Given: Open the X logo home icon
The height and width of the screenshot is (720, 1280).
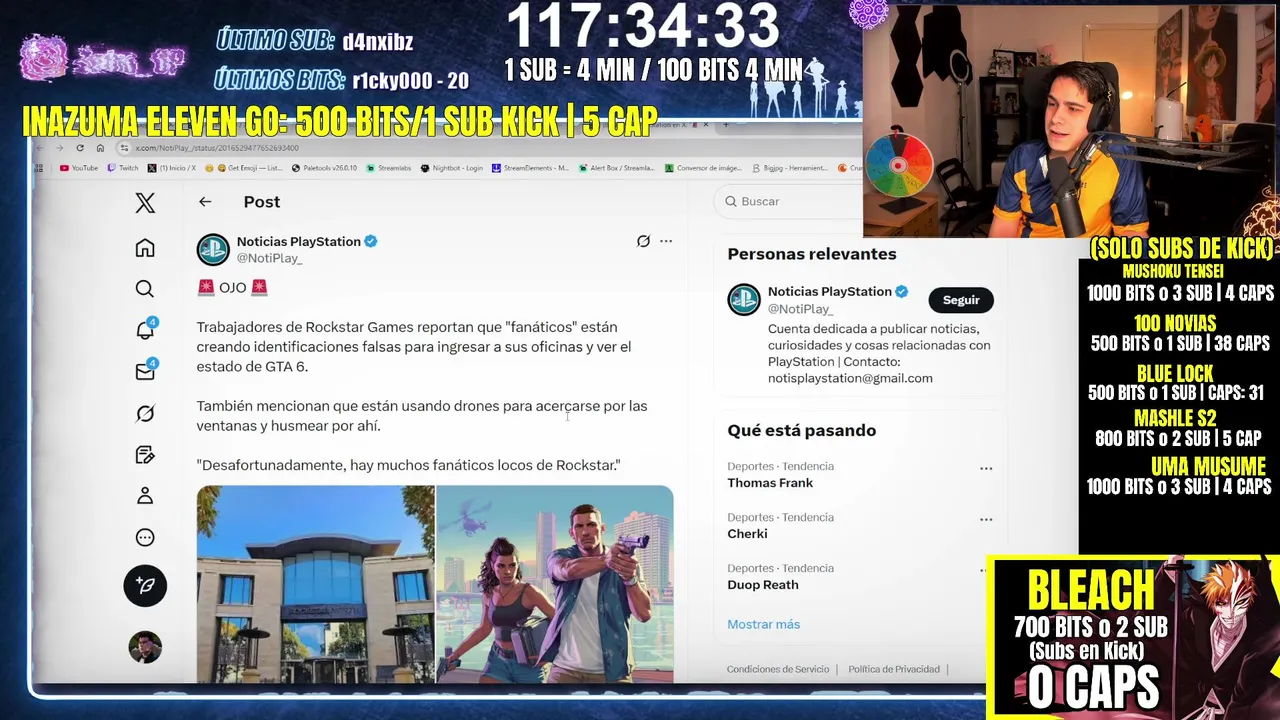Looking at the screenshot, I should 145,203.
